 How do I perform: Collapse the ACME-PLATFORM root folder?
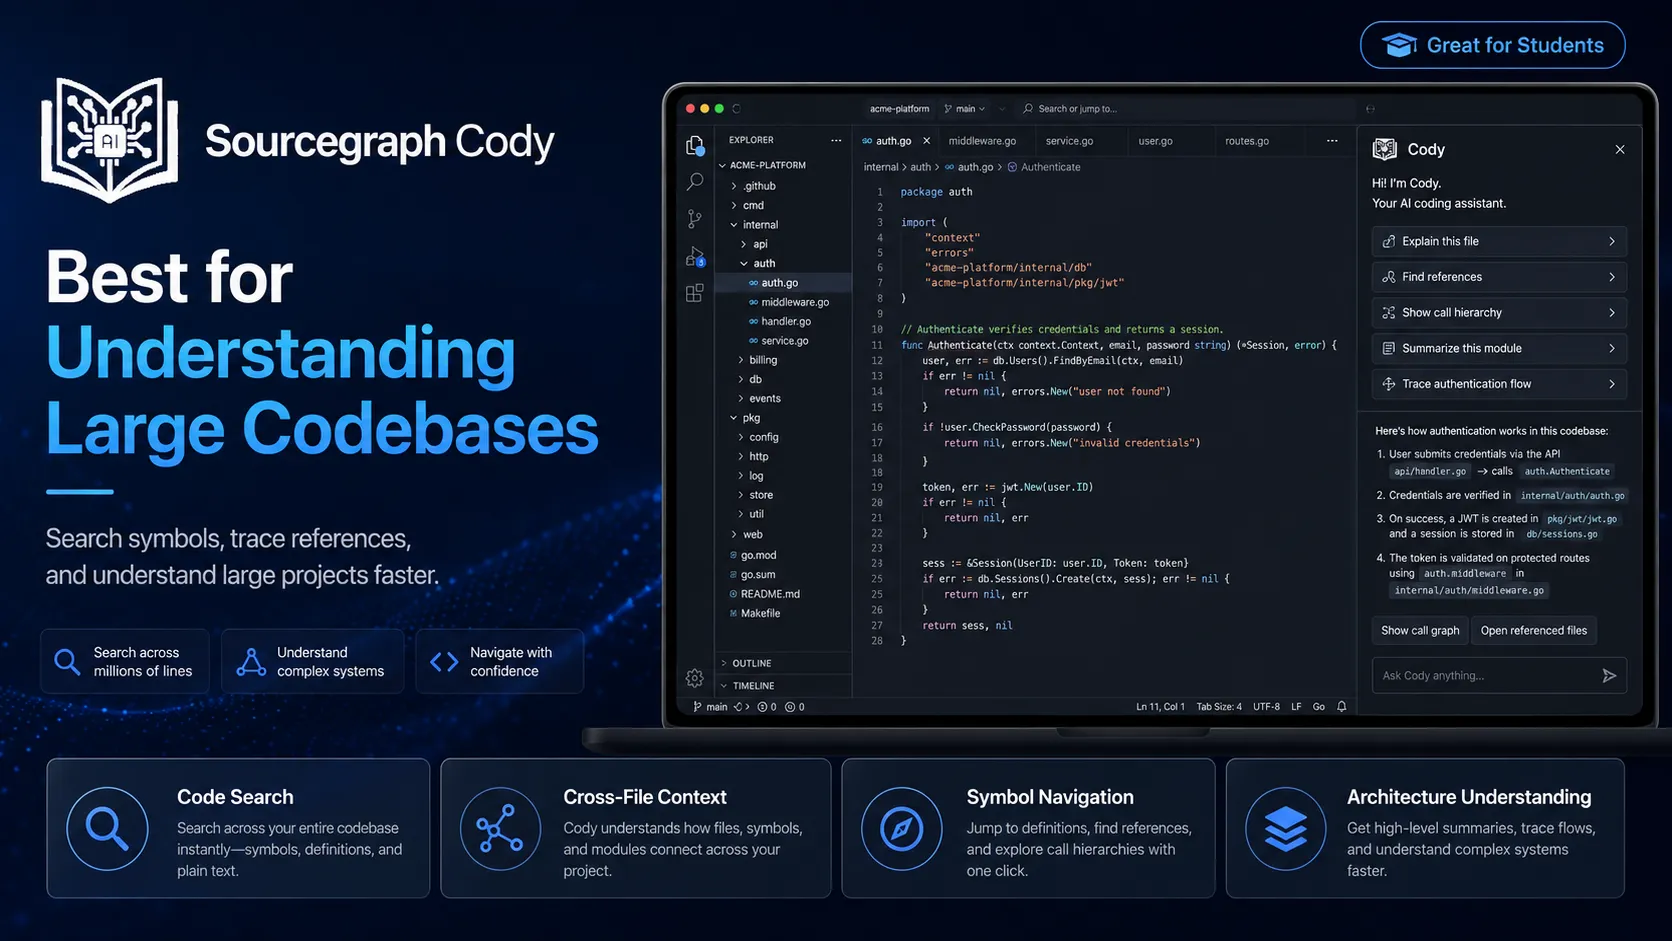723,165
